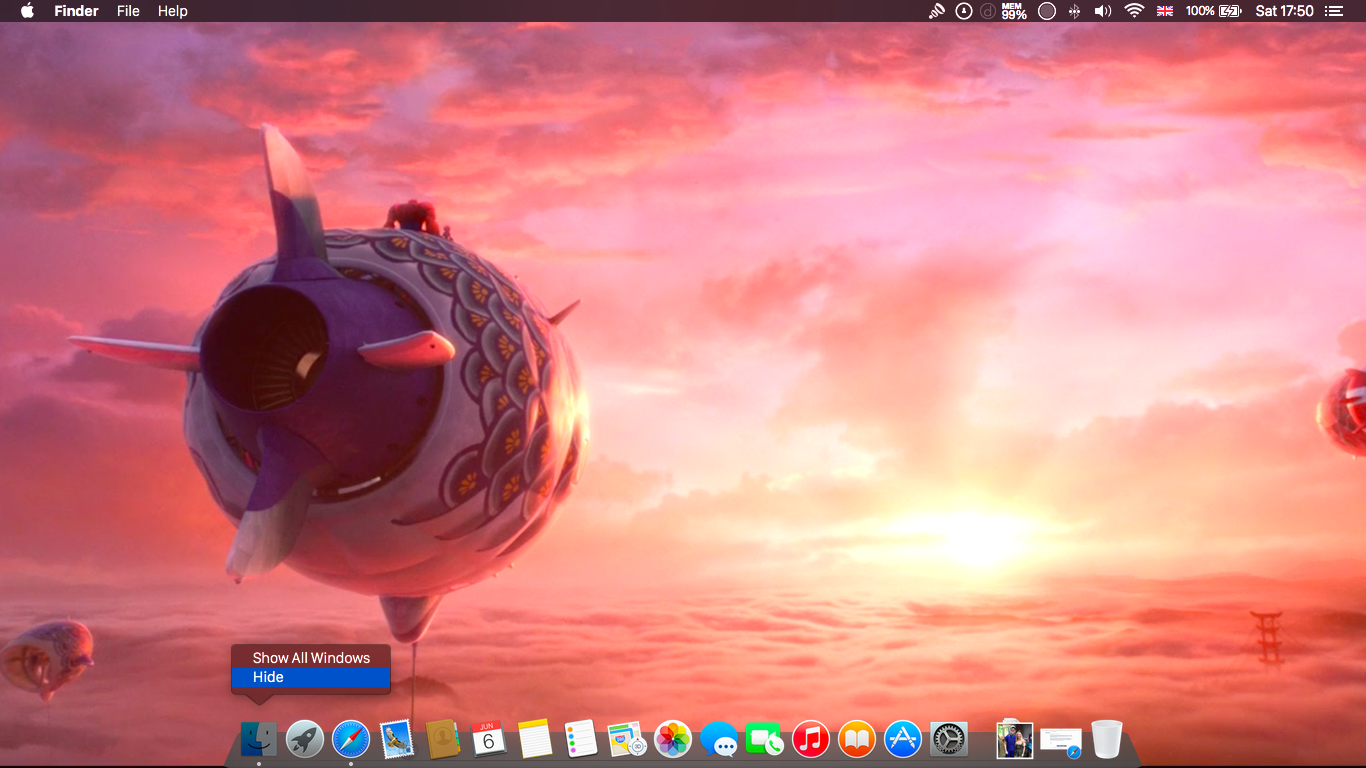Open the Maps app in the Dock
Viewport: 1366px width, 768px height.
627,740
